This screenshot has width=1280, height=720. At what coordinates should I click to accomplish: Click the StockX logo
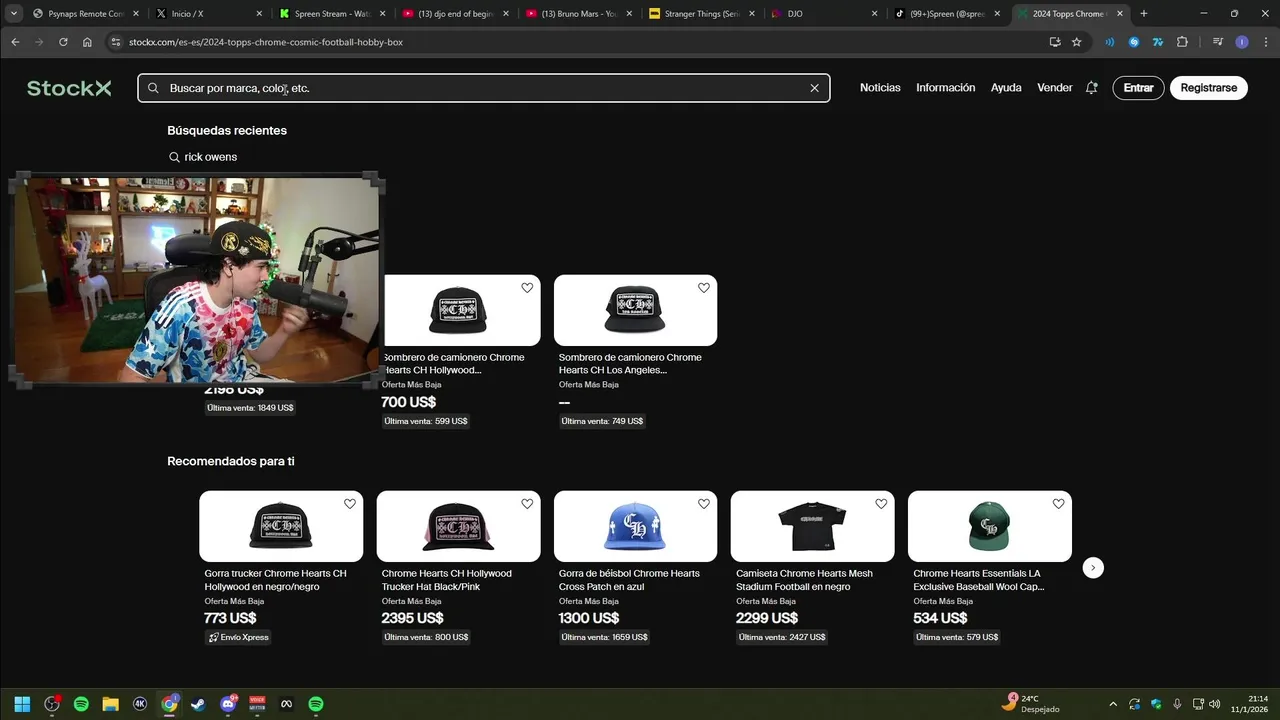[69, 88]
